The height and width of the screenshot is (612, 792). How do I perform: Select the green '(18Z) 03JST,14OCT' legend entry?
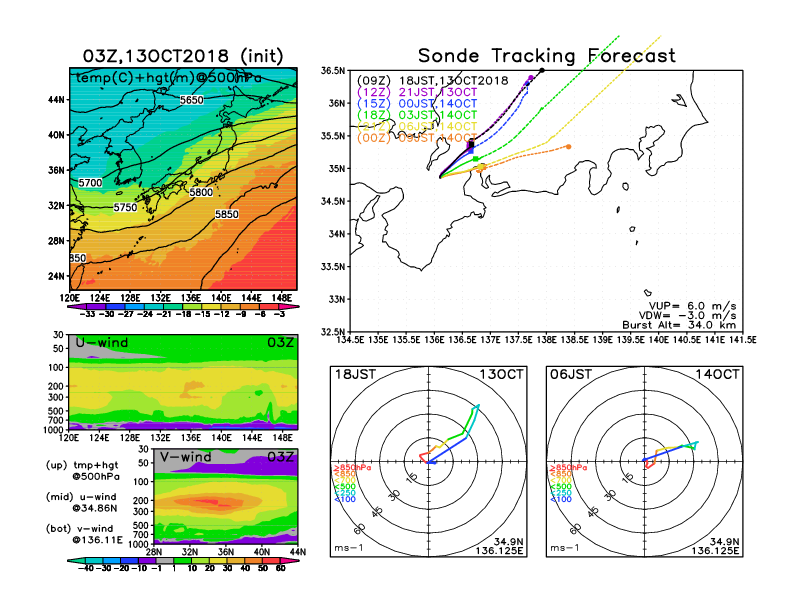point(417,116)
